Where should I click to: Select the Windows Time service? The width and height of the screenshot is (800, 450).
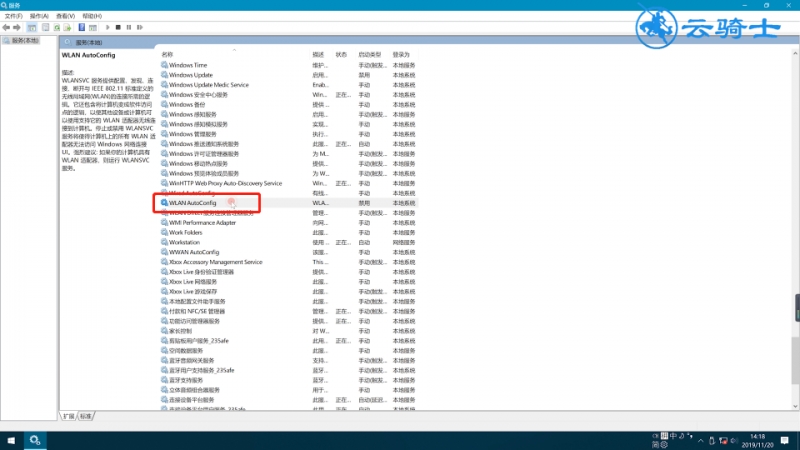coord(188,65)
